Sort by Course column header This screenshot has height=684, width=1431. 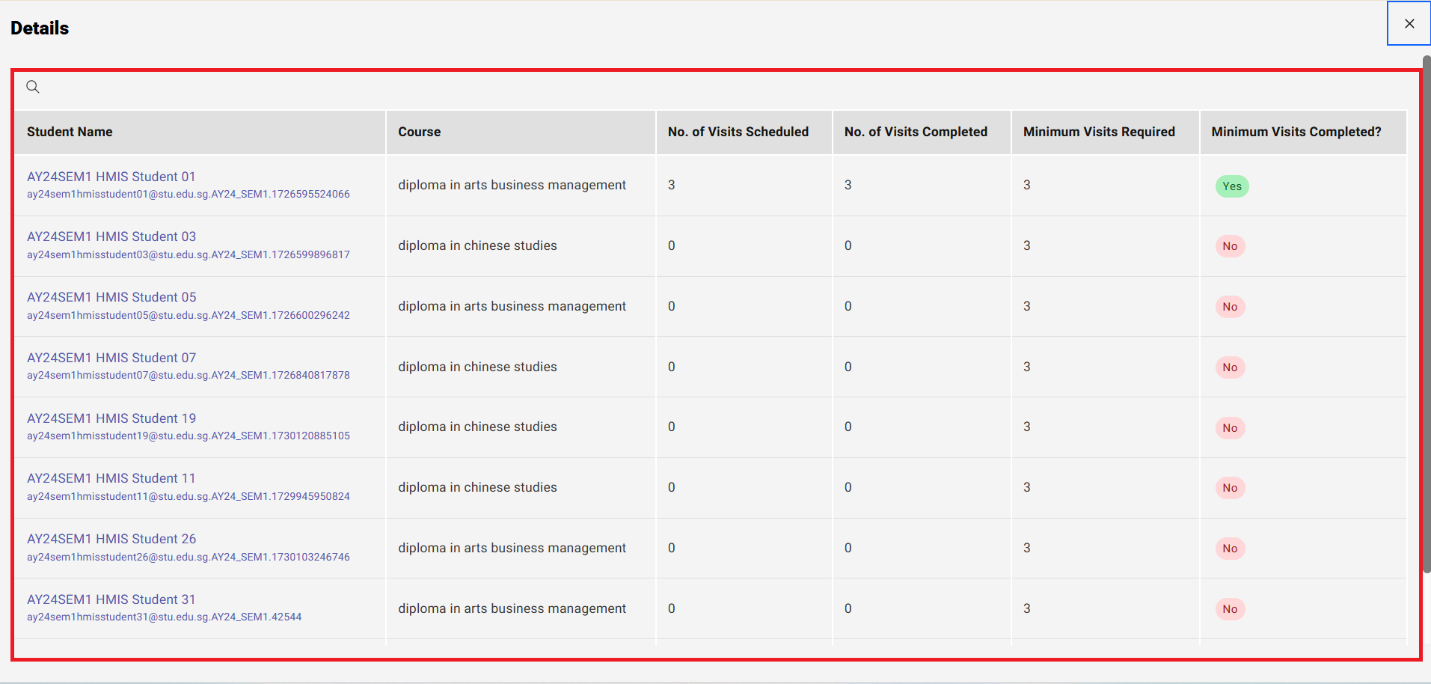click(419, 132)
